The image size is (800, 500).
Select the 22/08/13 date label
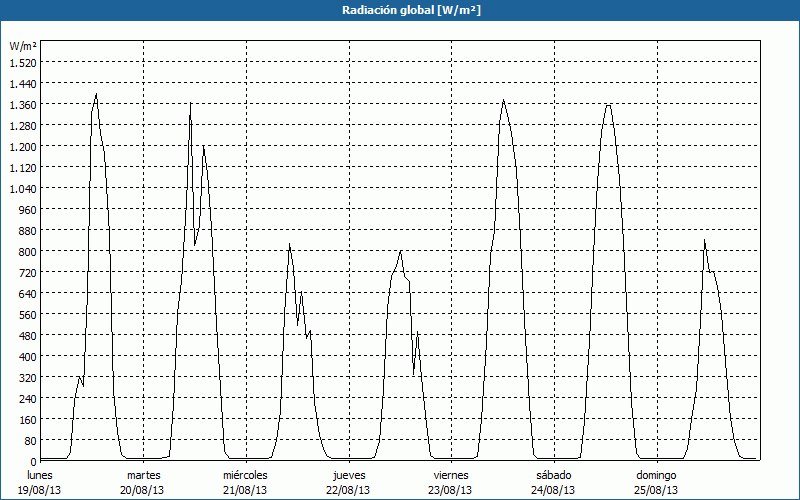[348, 490]
